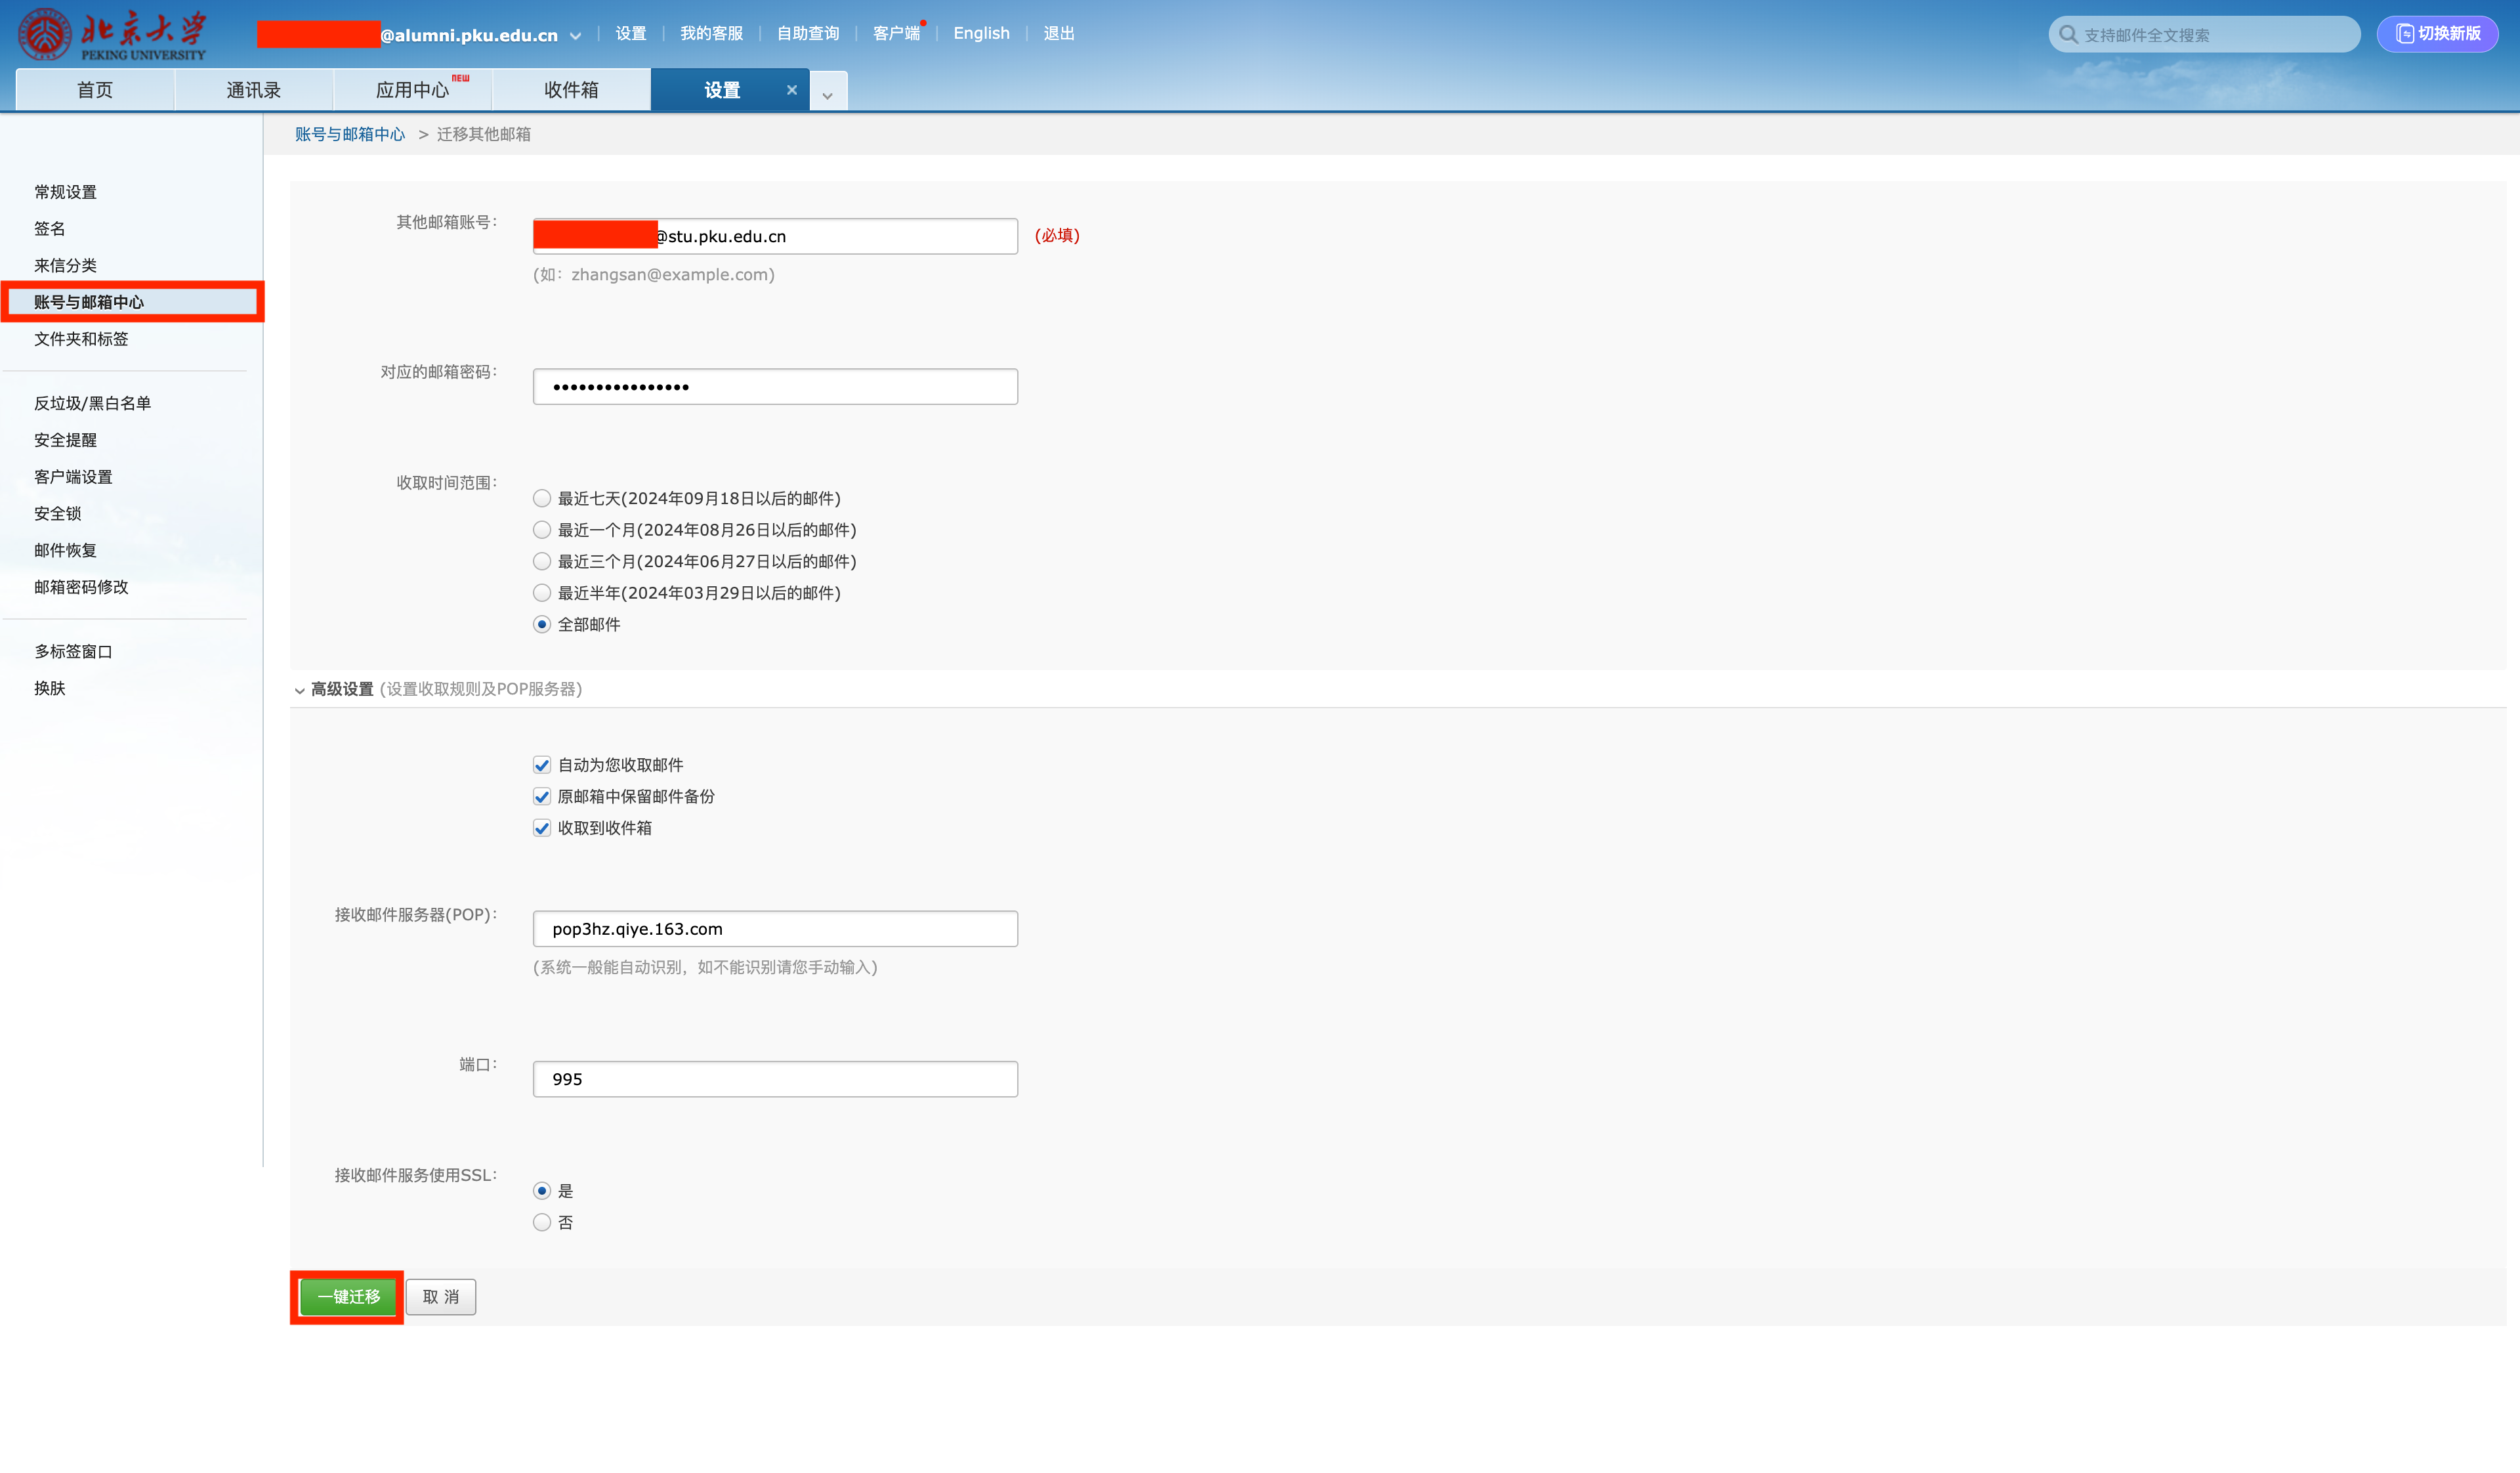
Task: Select 否 for 接收邮件服务使用SSL
Action: (541, 1221)
